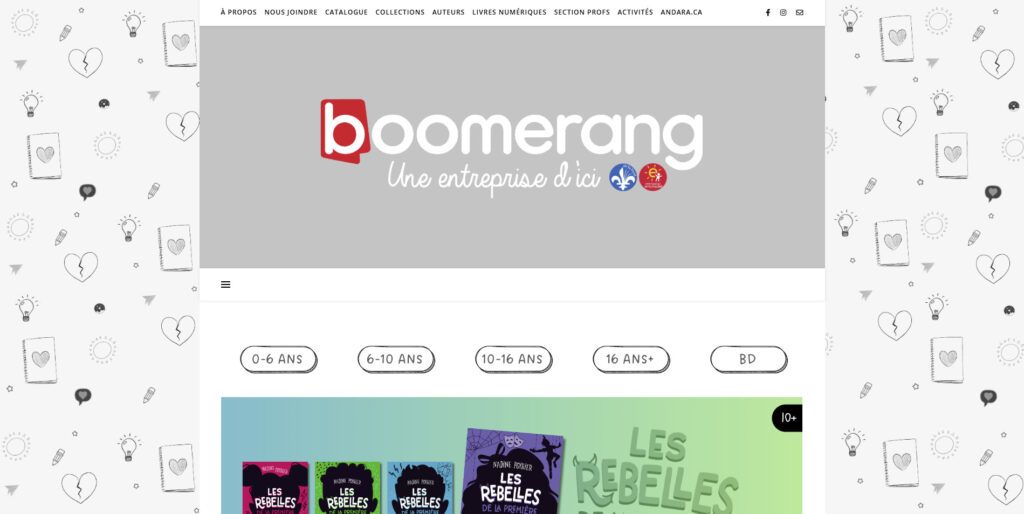The image size is (1024, 514).
Task: Click the 10+ age badge on banner
Action: click(x=787, y=418)
